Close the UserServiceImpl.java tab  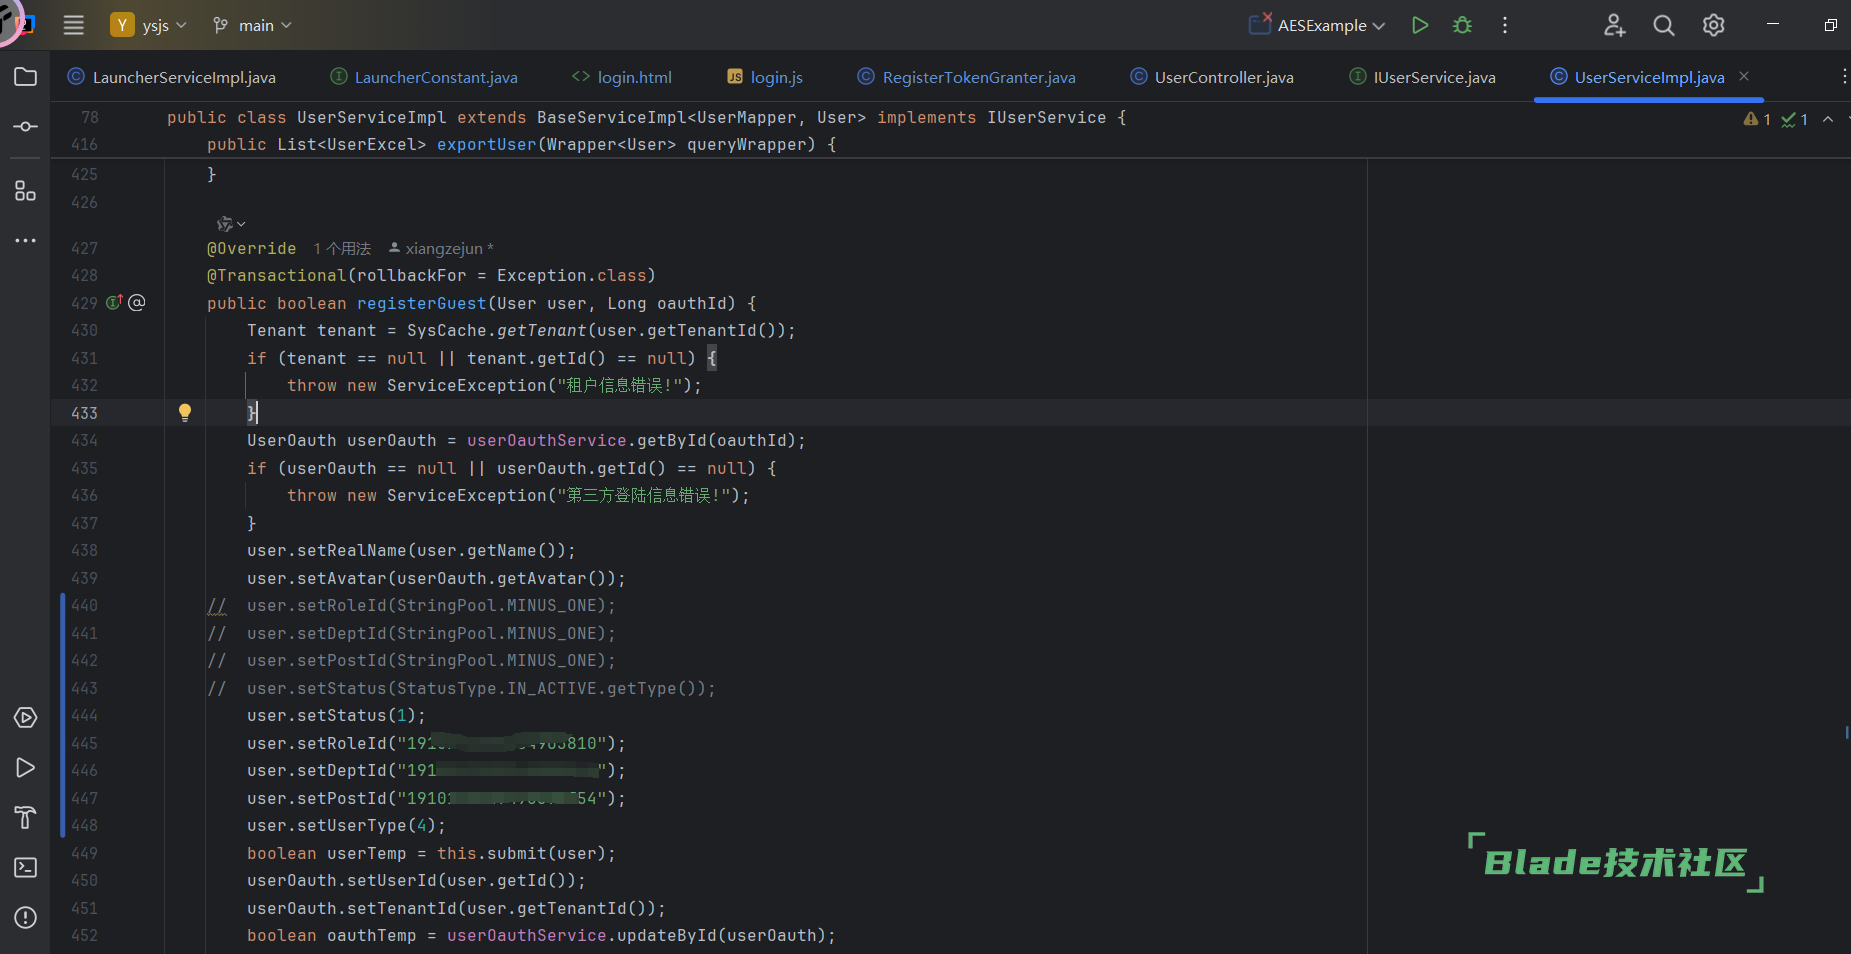(x=1744, y=76)
